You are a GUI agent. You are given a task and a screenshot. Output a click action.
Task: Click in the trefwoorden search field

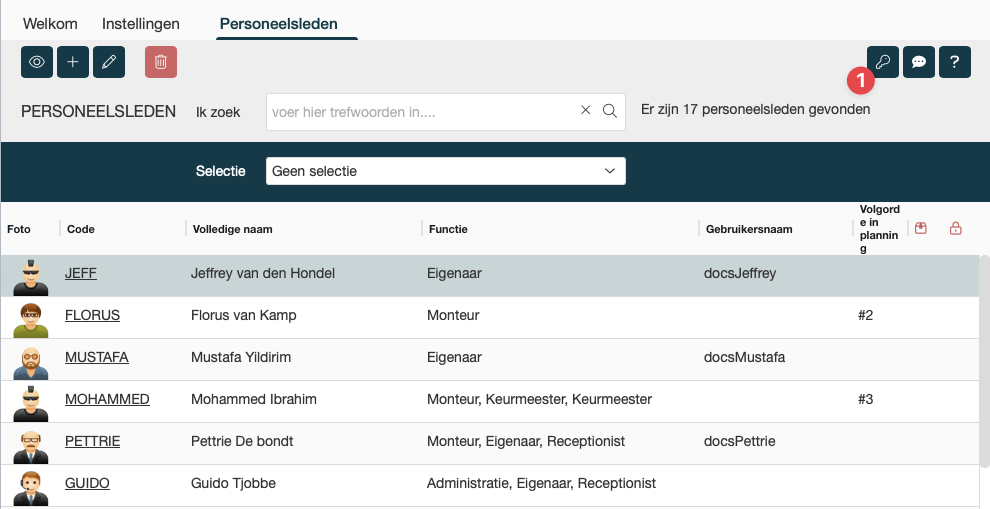point(420,112)
